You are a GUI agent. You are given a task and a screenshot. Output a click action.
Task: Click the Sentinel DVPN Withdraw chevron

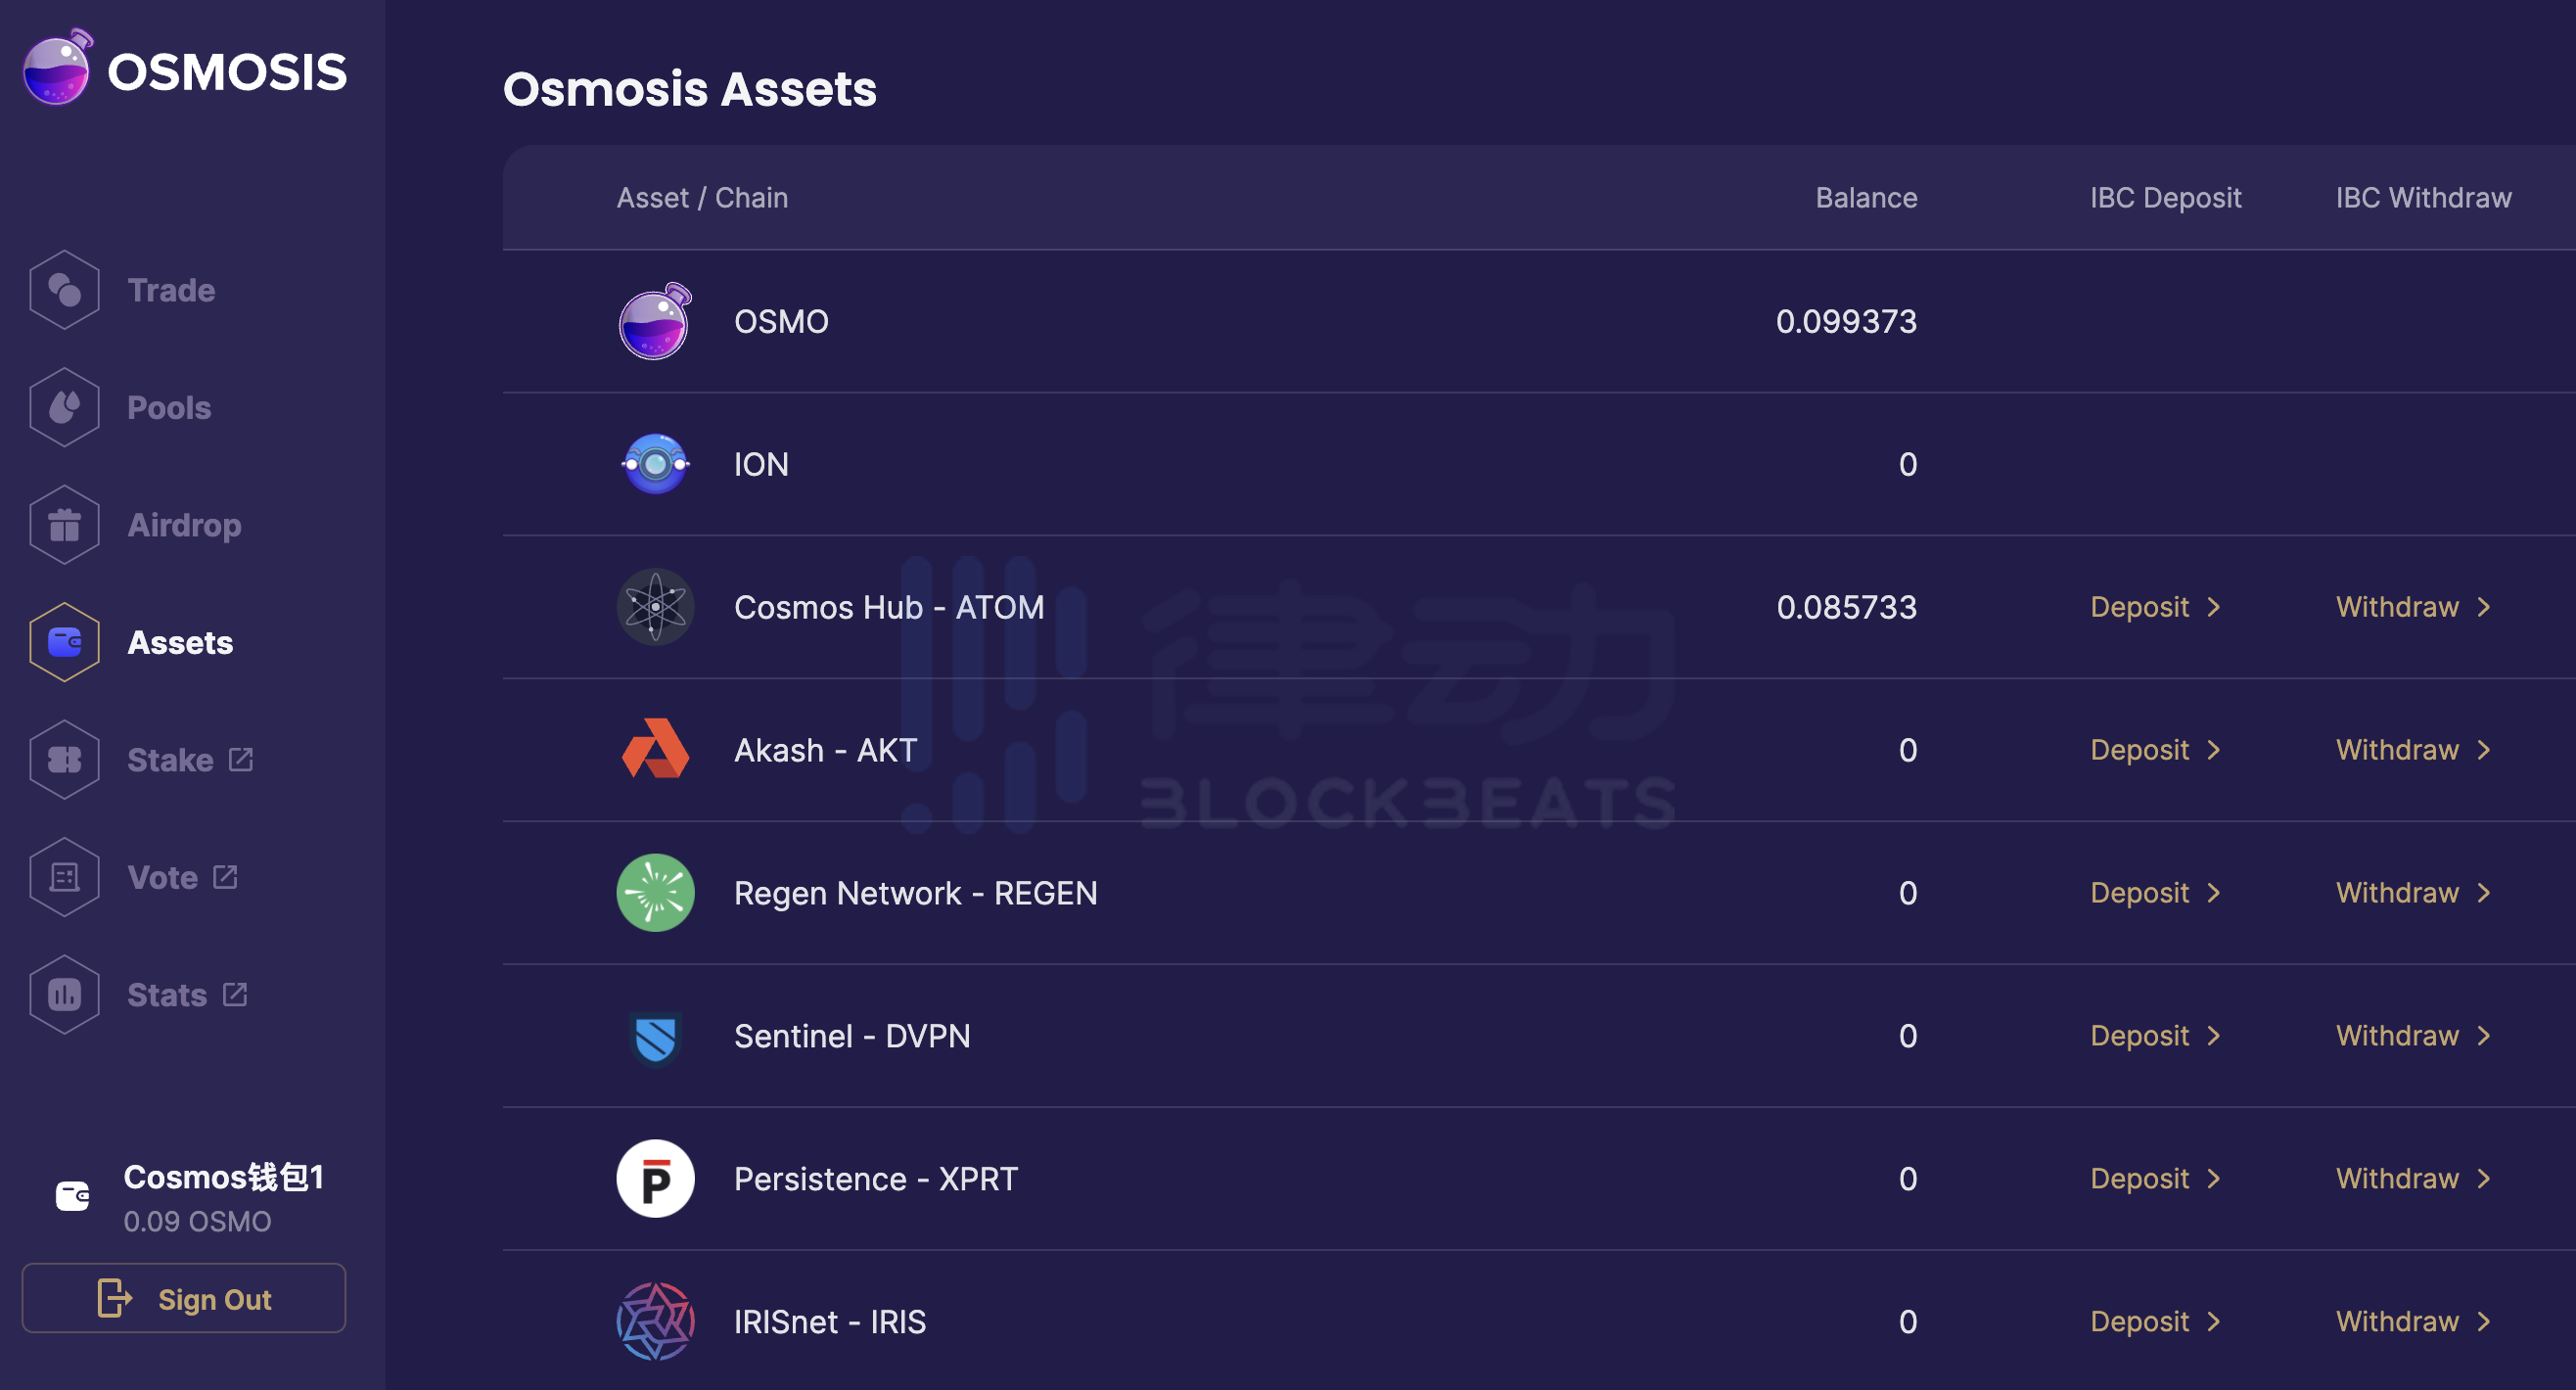click(x=2485, y=1036)
